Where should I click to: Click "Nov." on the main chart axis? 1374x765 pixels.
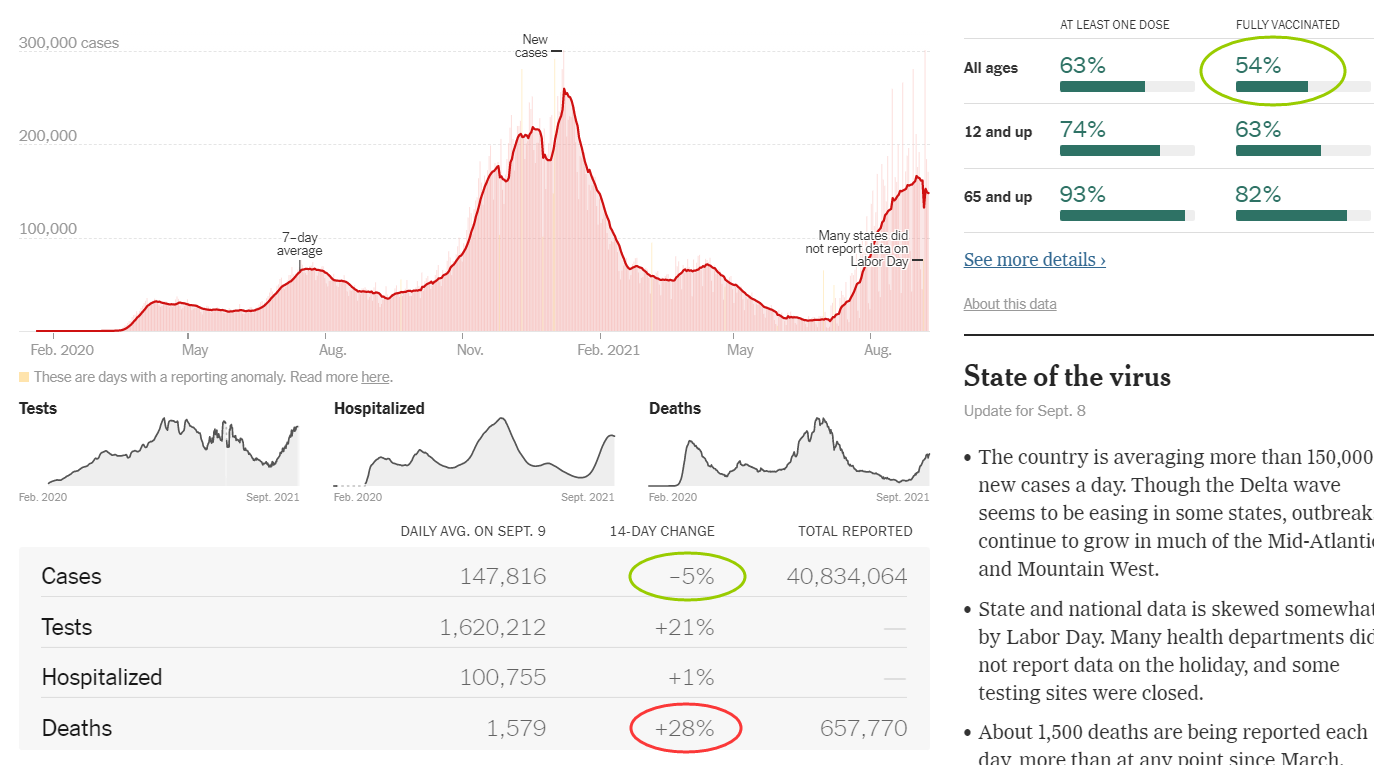pyautogui.click(x=470, y=350)
